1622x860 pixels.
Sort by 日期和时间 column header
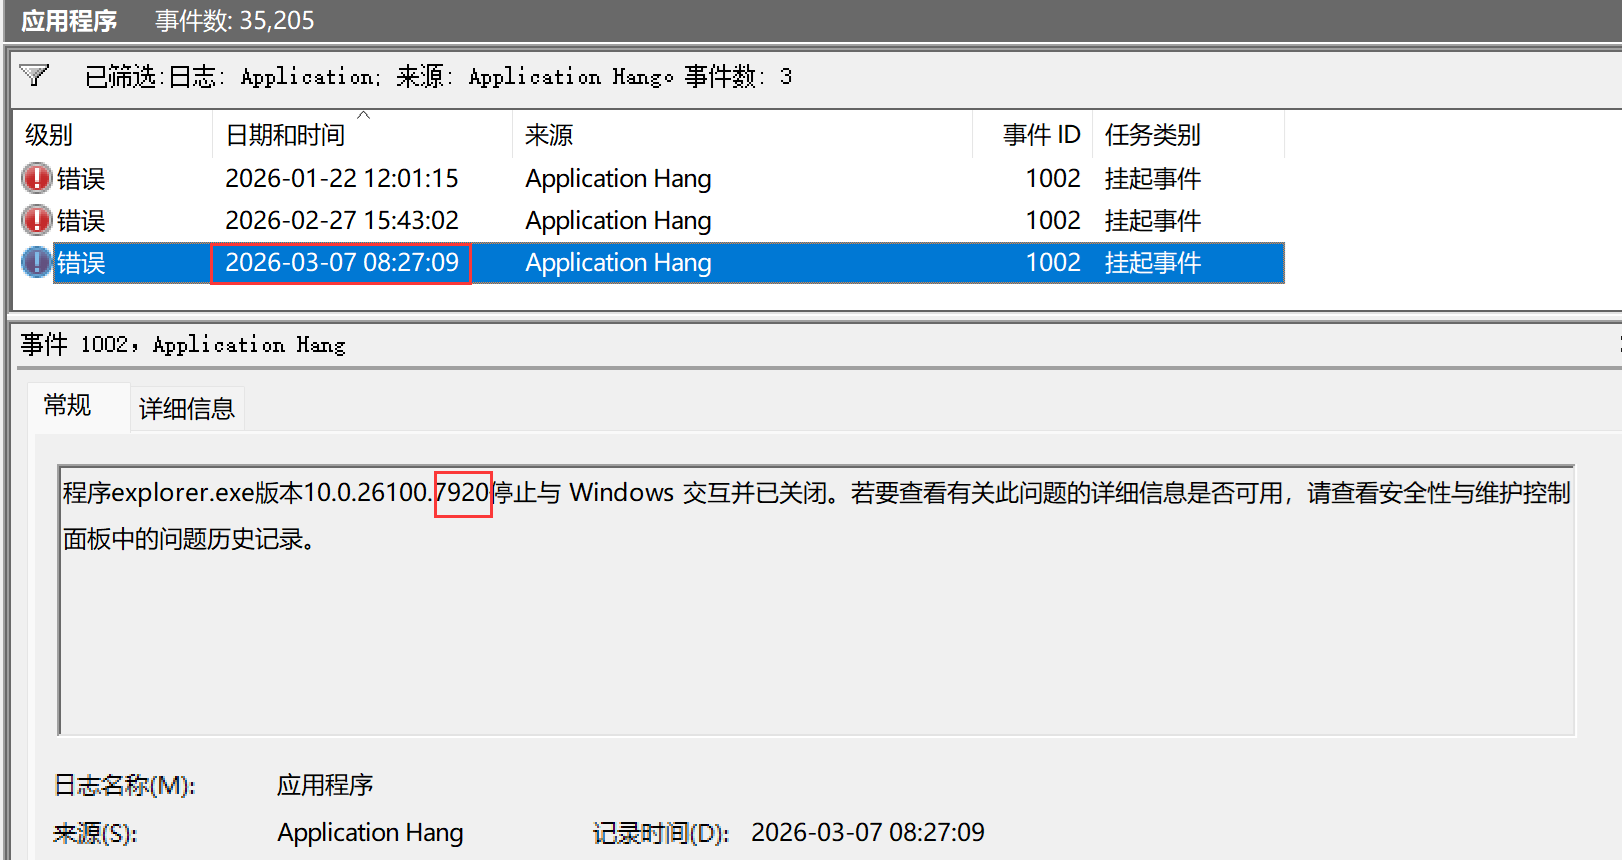[x=285, y=135]
